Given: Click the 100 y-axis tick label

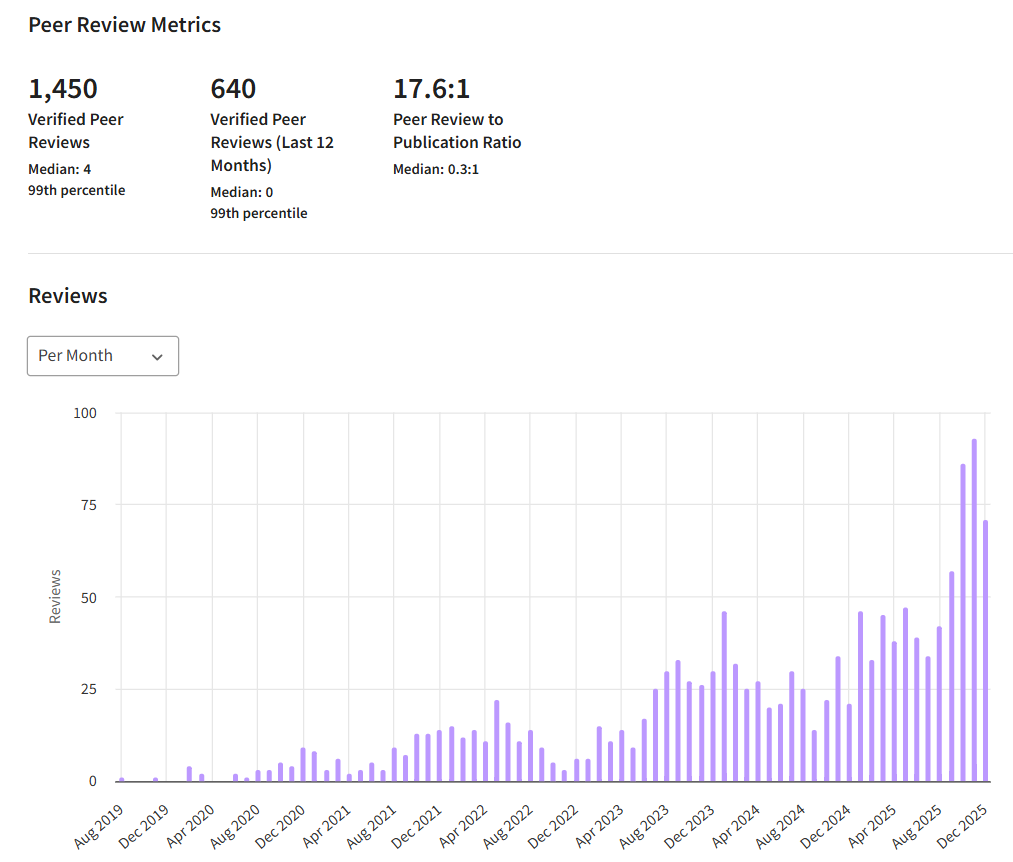Looking at the screenshot, I should click(x=86, y=413).
